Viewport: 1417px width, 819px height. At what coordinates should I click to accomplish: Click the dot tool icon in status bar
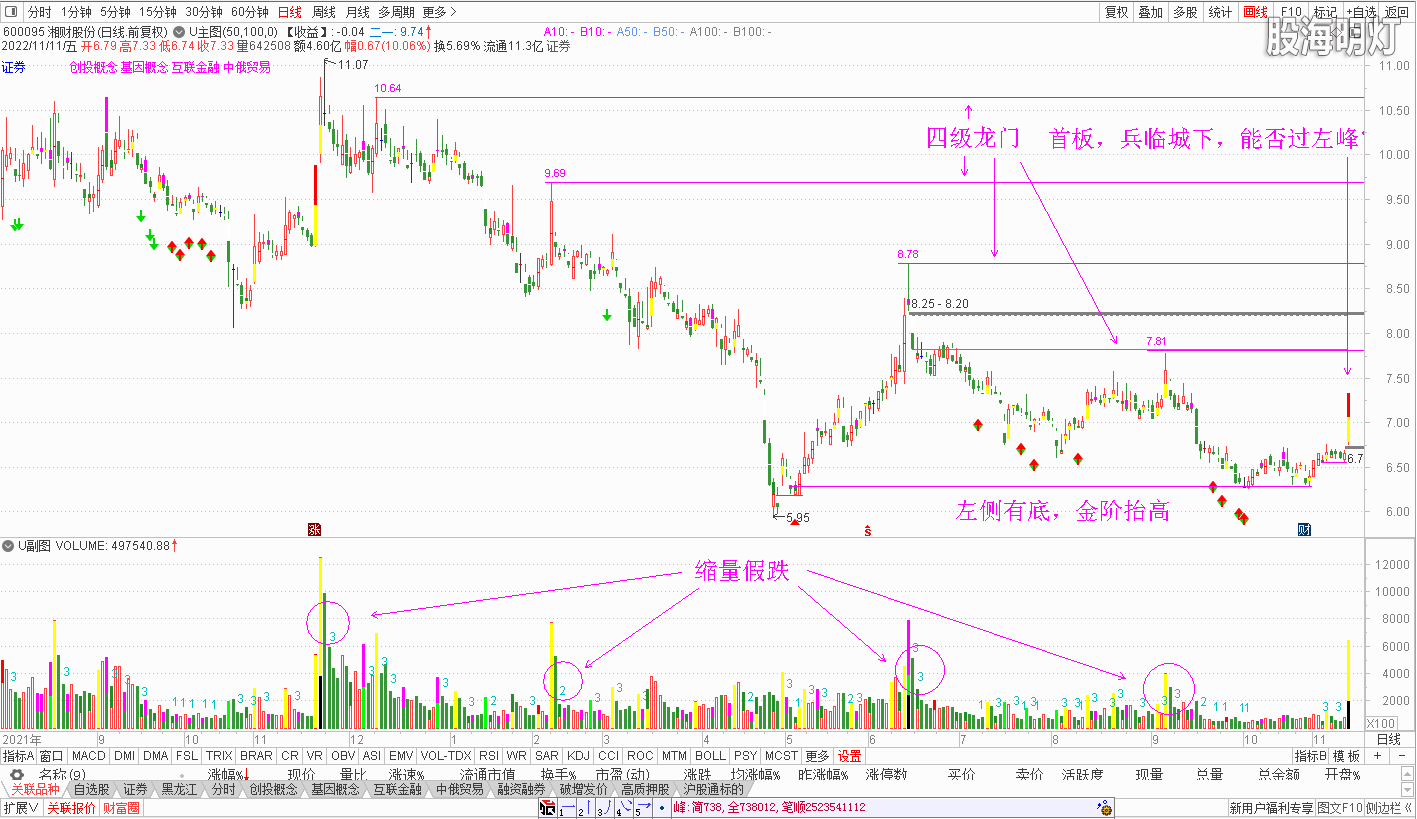point(661,807)
